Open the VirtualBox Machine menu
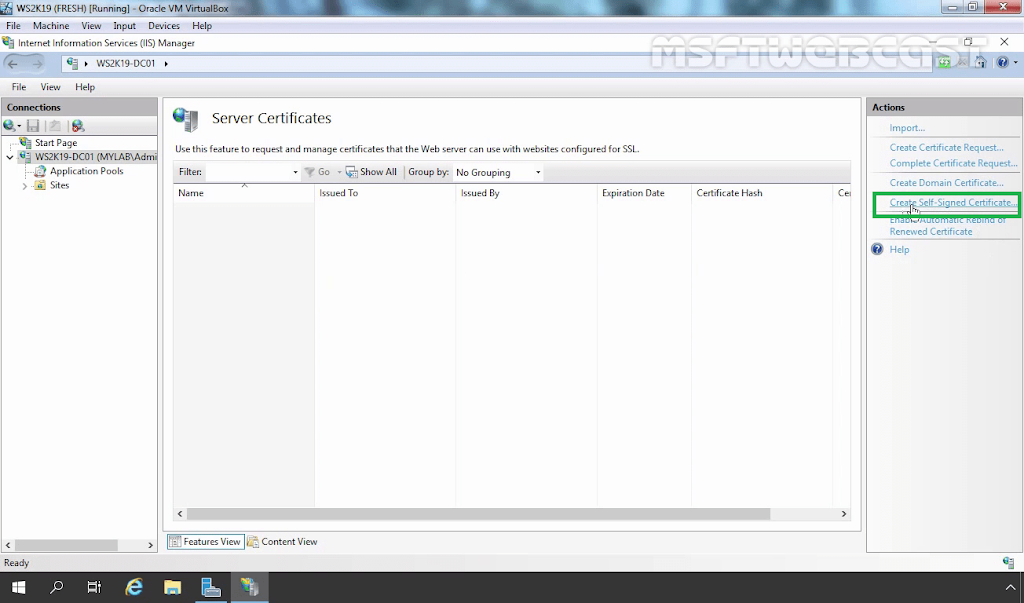 point(51,25)
